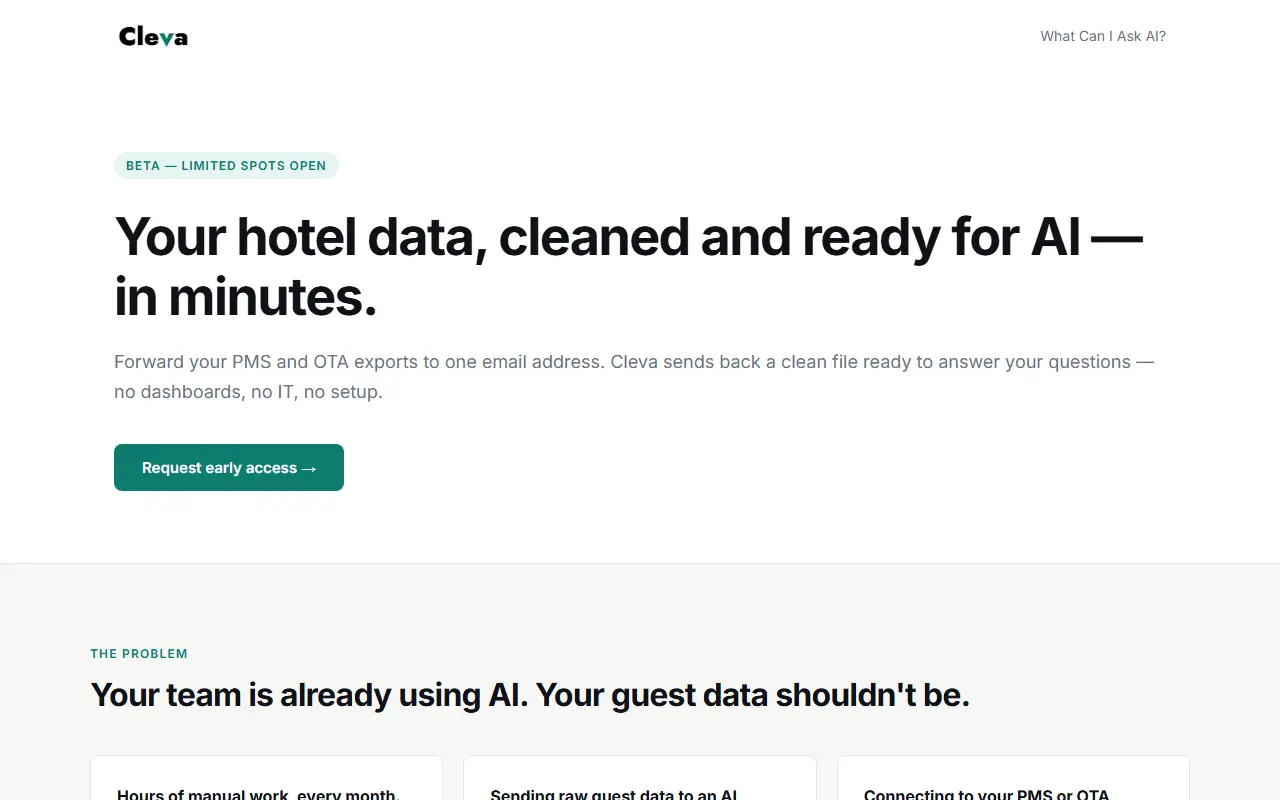
Task: Select the Connecting to your PMS or OTA card
Action: coord(1013,778)
